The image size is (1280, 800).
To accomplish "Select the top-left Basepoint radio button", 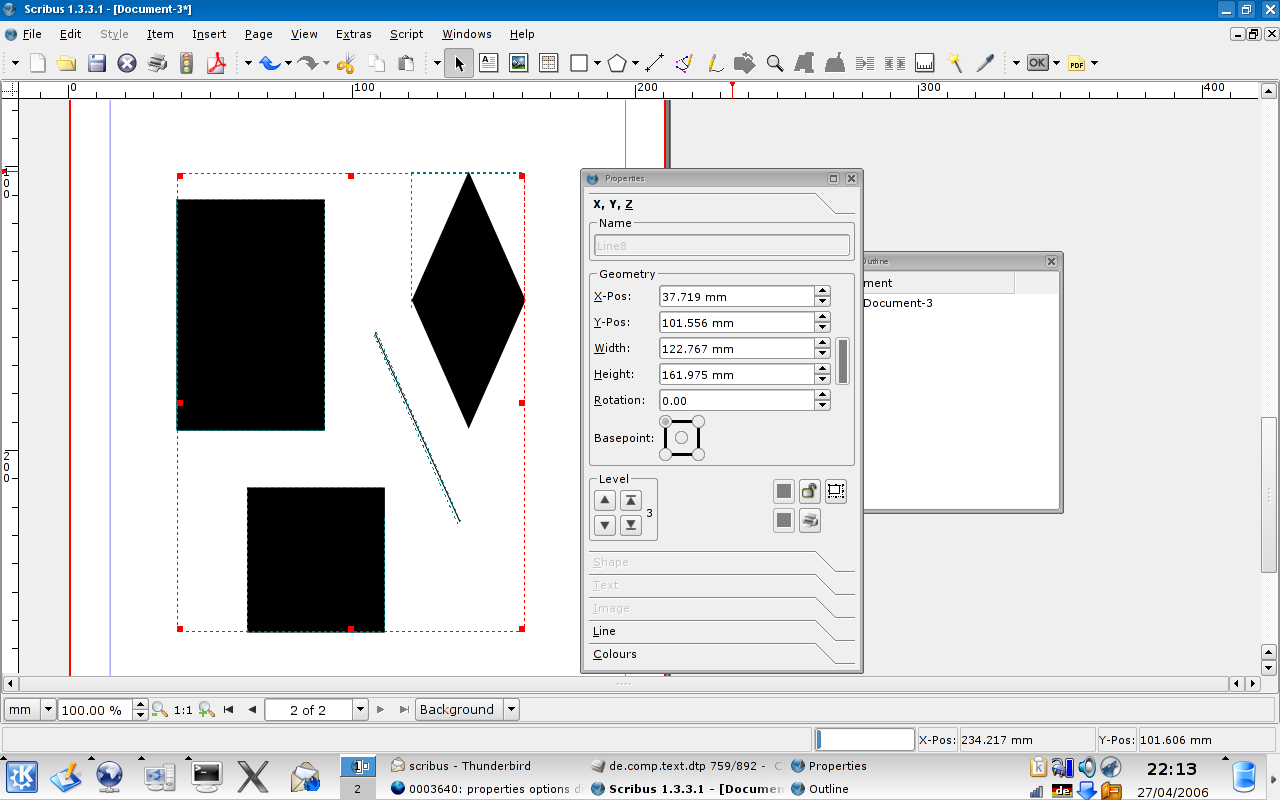I will tap(666, 421).
